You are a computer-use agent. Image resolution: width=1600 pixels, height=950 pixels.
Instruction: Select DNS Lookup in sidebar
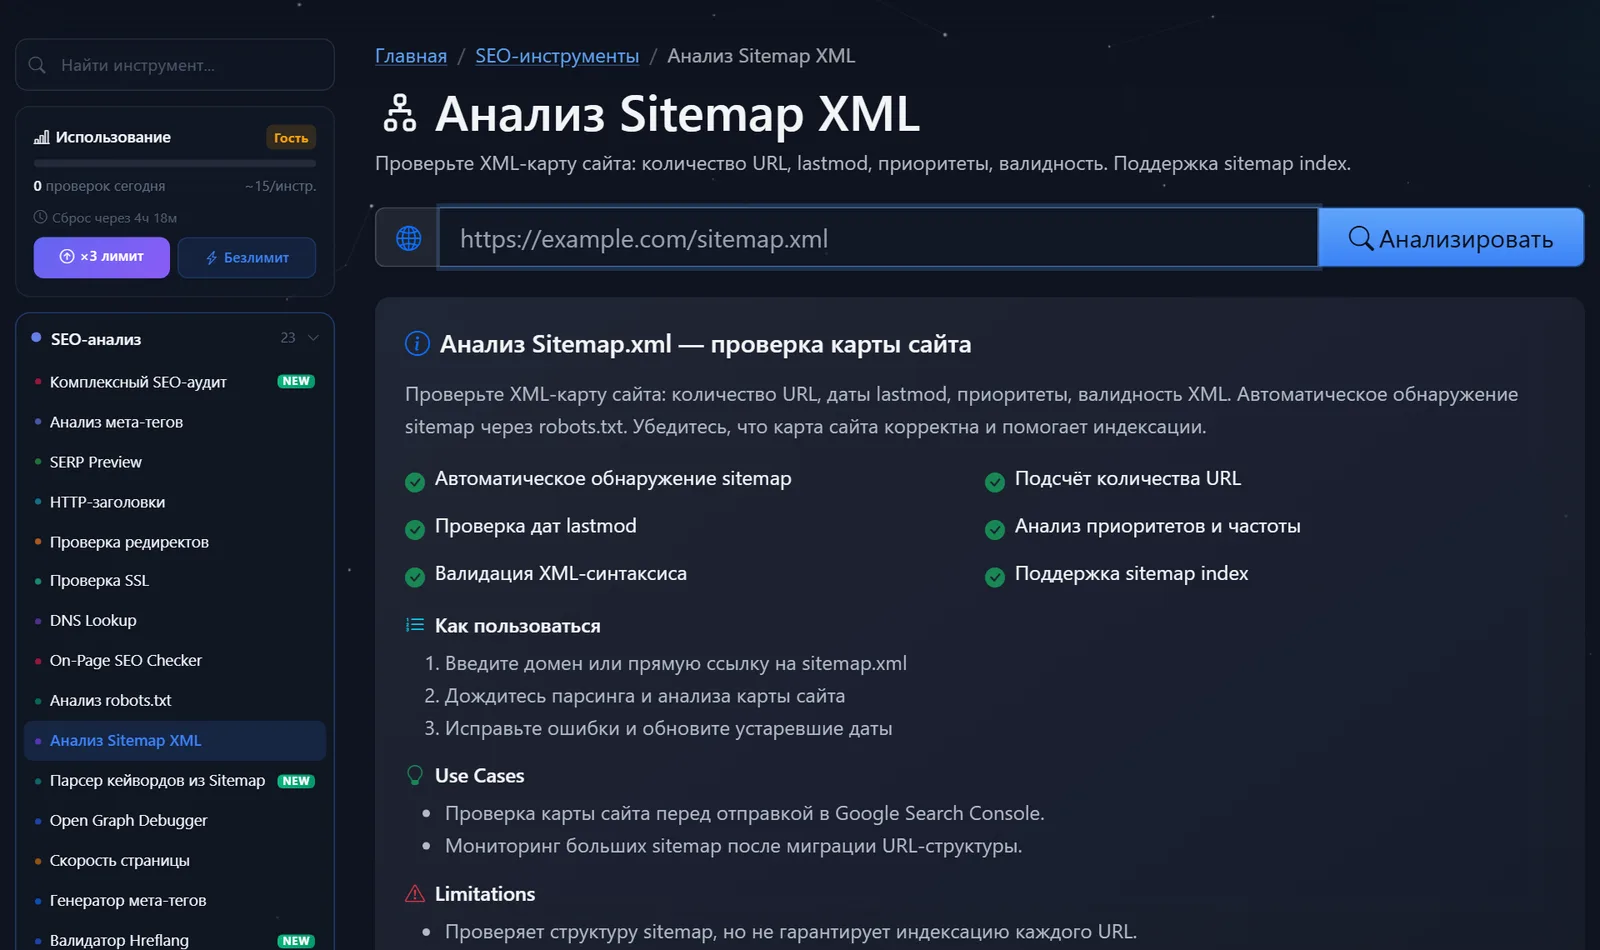(175, 620)
